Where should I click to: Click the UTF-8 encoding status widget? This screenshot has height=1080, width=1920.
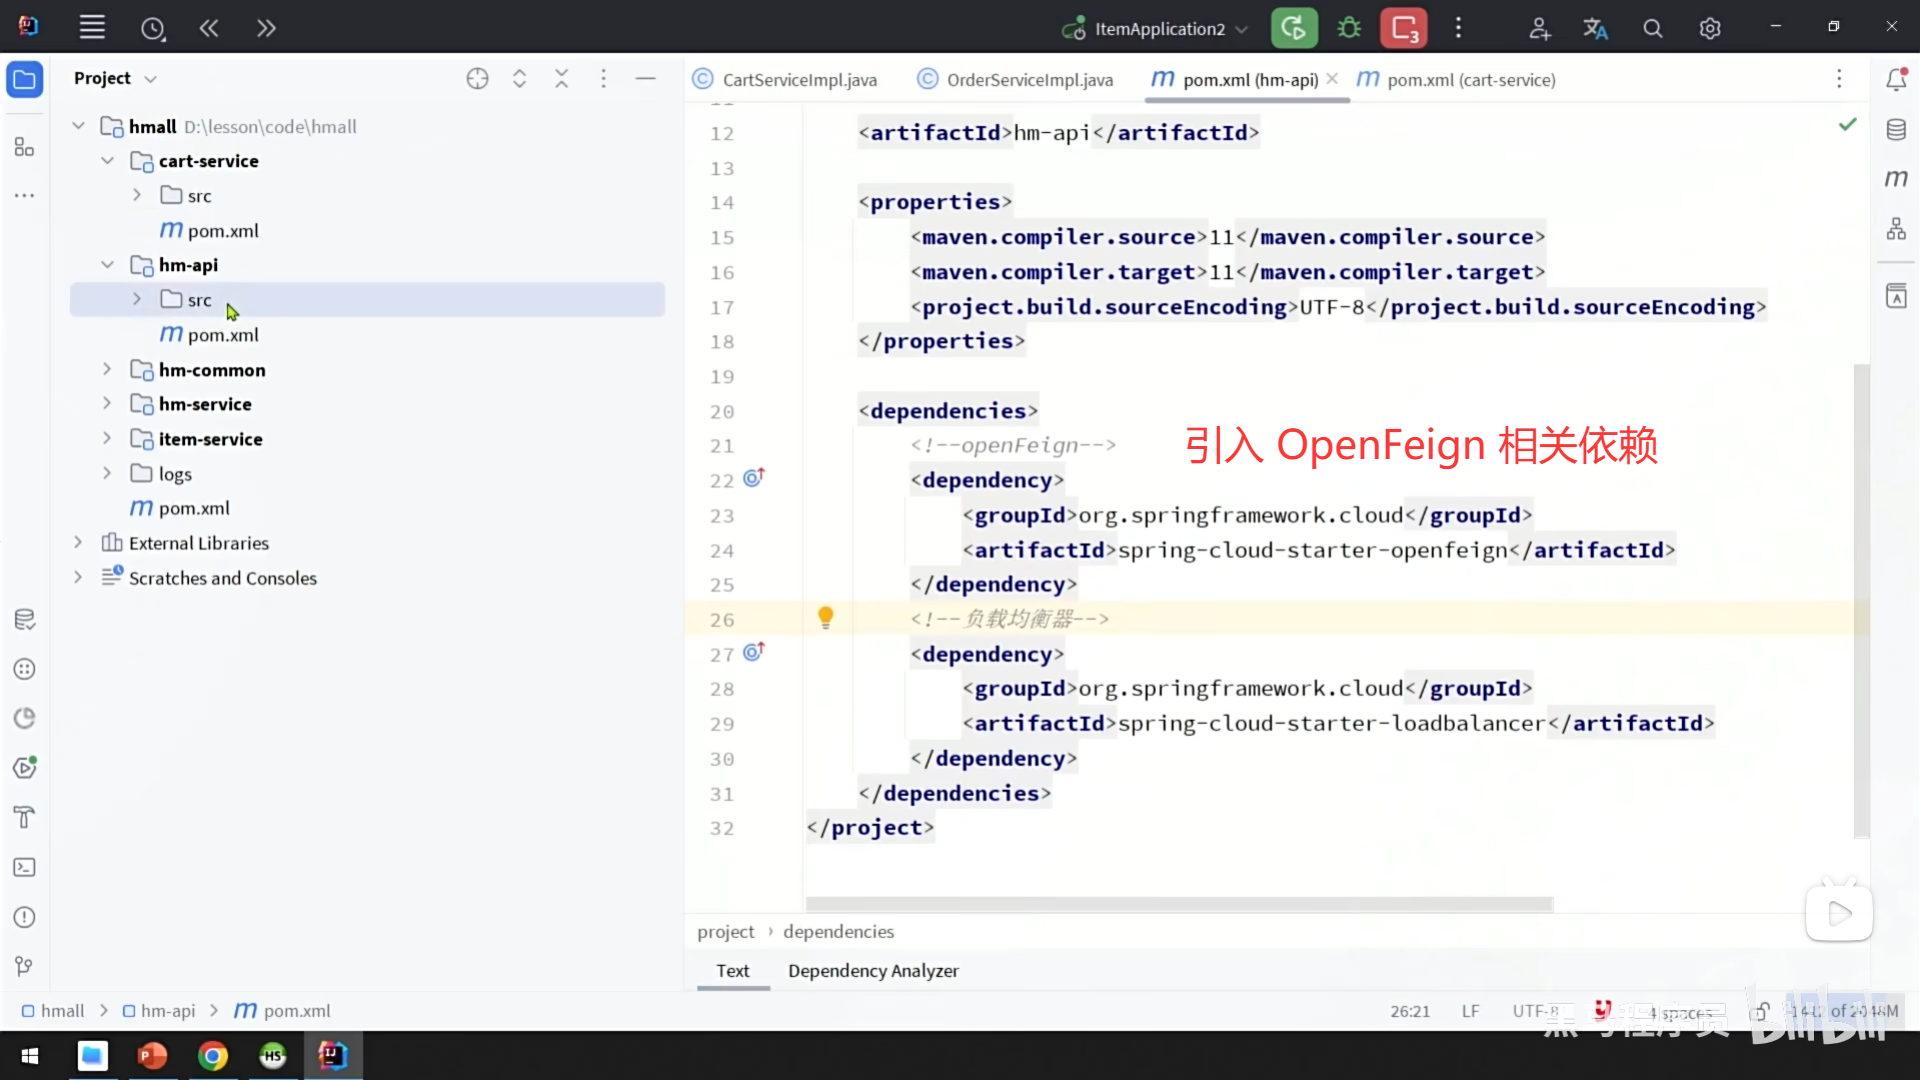tap(1535, 1011)
